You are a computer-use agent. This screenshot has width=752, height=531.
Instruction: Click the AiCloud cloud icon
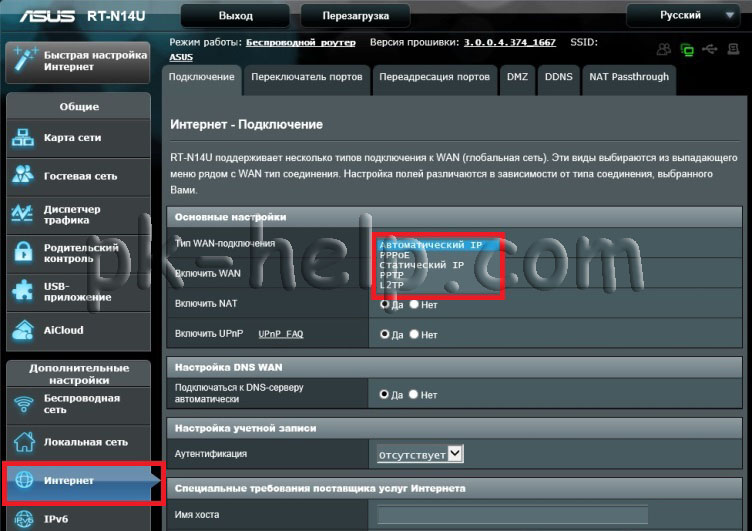coord(23,330)
